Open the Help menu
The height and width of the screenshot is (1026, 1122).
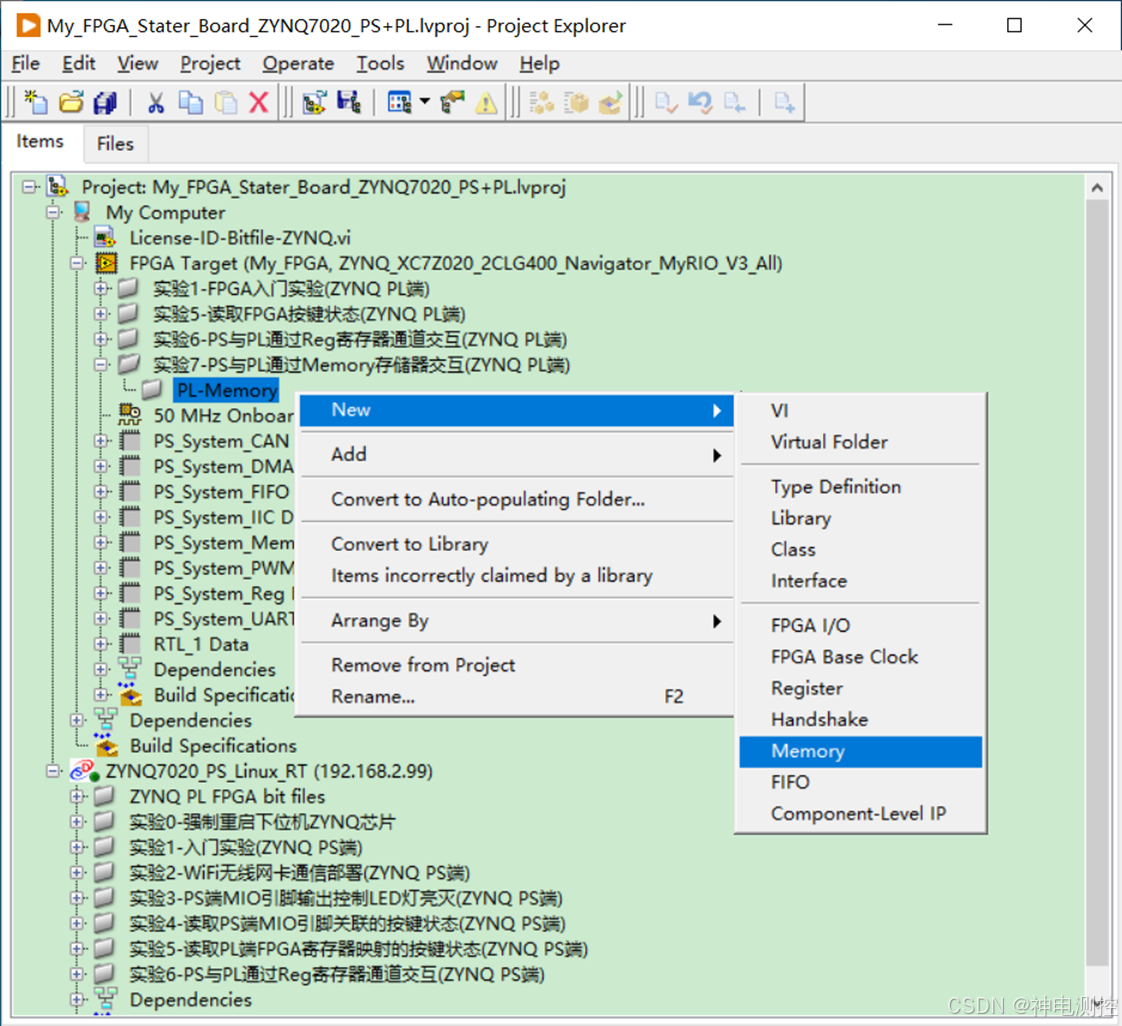pos(540,64)
